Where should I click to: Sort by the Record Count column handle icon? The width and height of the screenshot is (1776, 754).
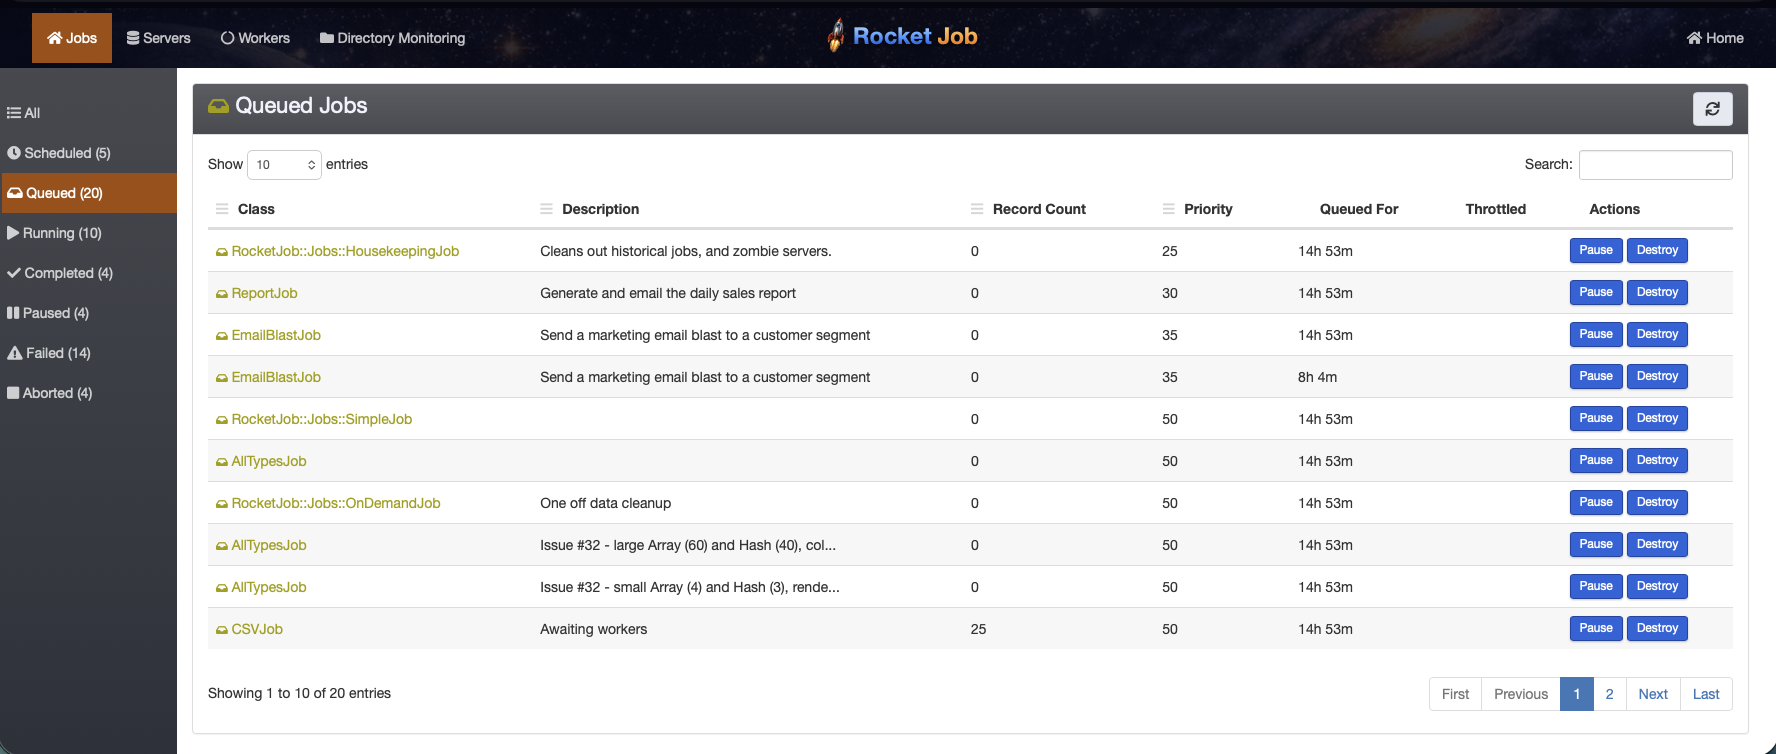[x=977, y=209]
